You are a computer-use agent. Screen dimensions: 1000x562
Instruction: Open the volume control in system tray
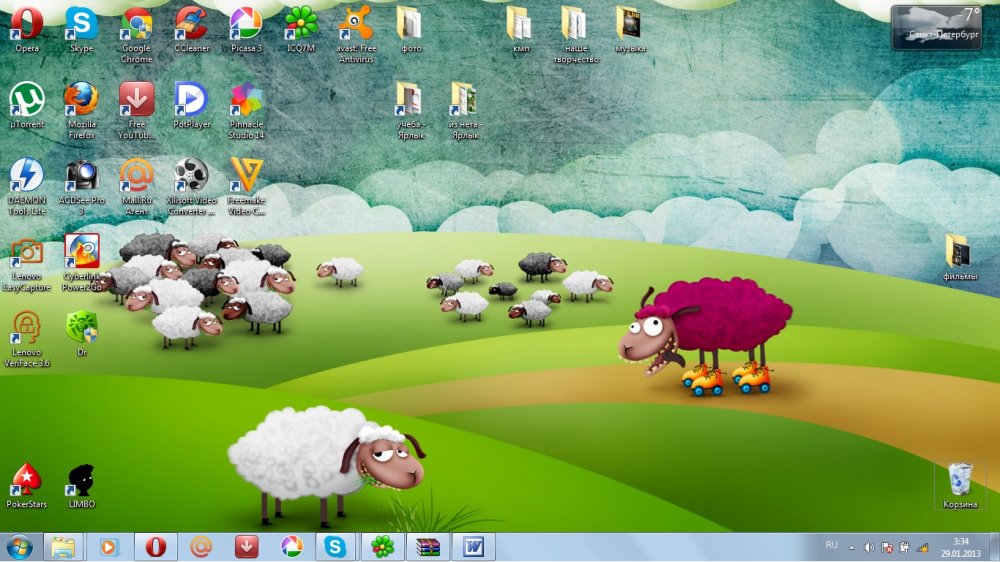pyautogui.click(x=869, y=547)
